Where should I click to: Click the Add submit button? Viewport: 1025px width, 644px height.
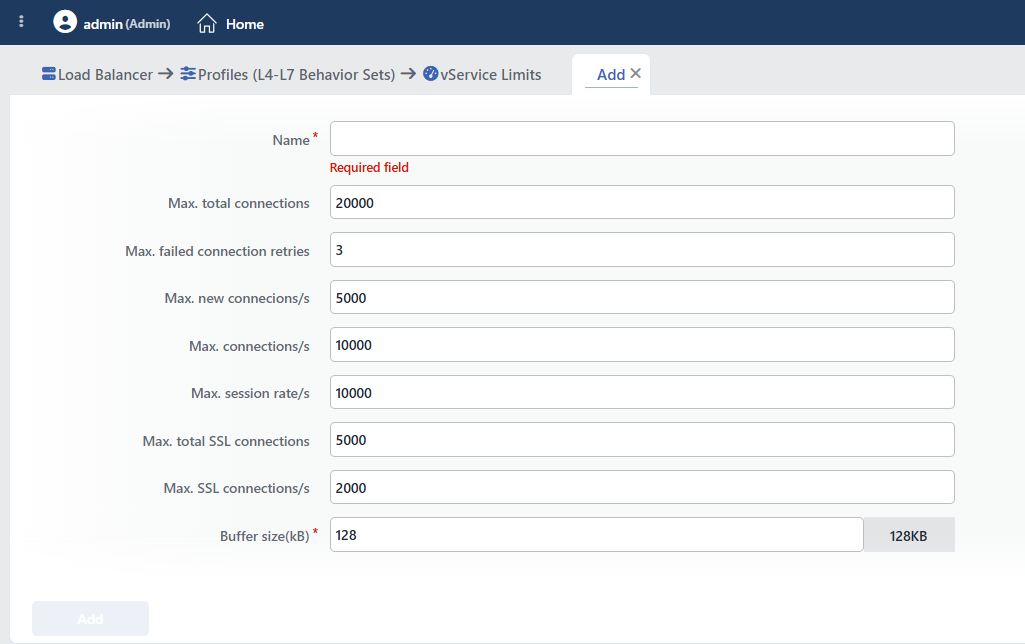click(90, 619)
